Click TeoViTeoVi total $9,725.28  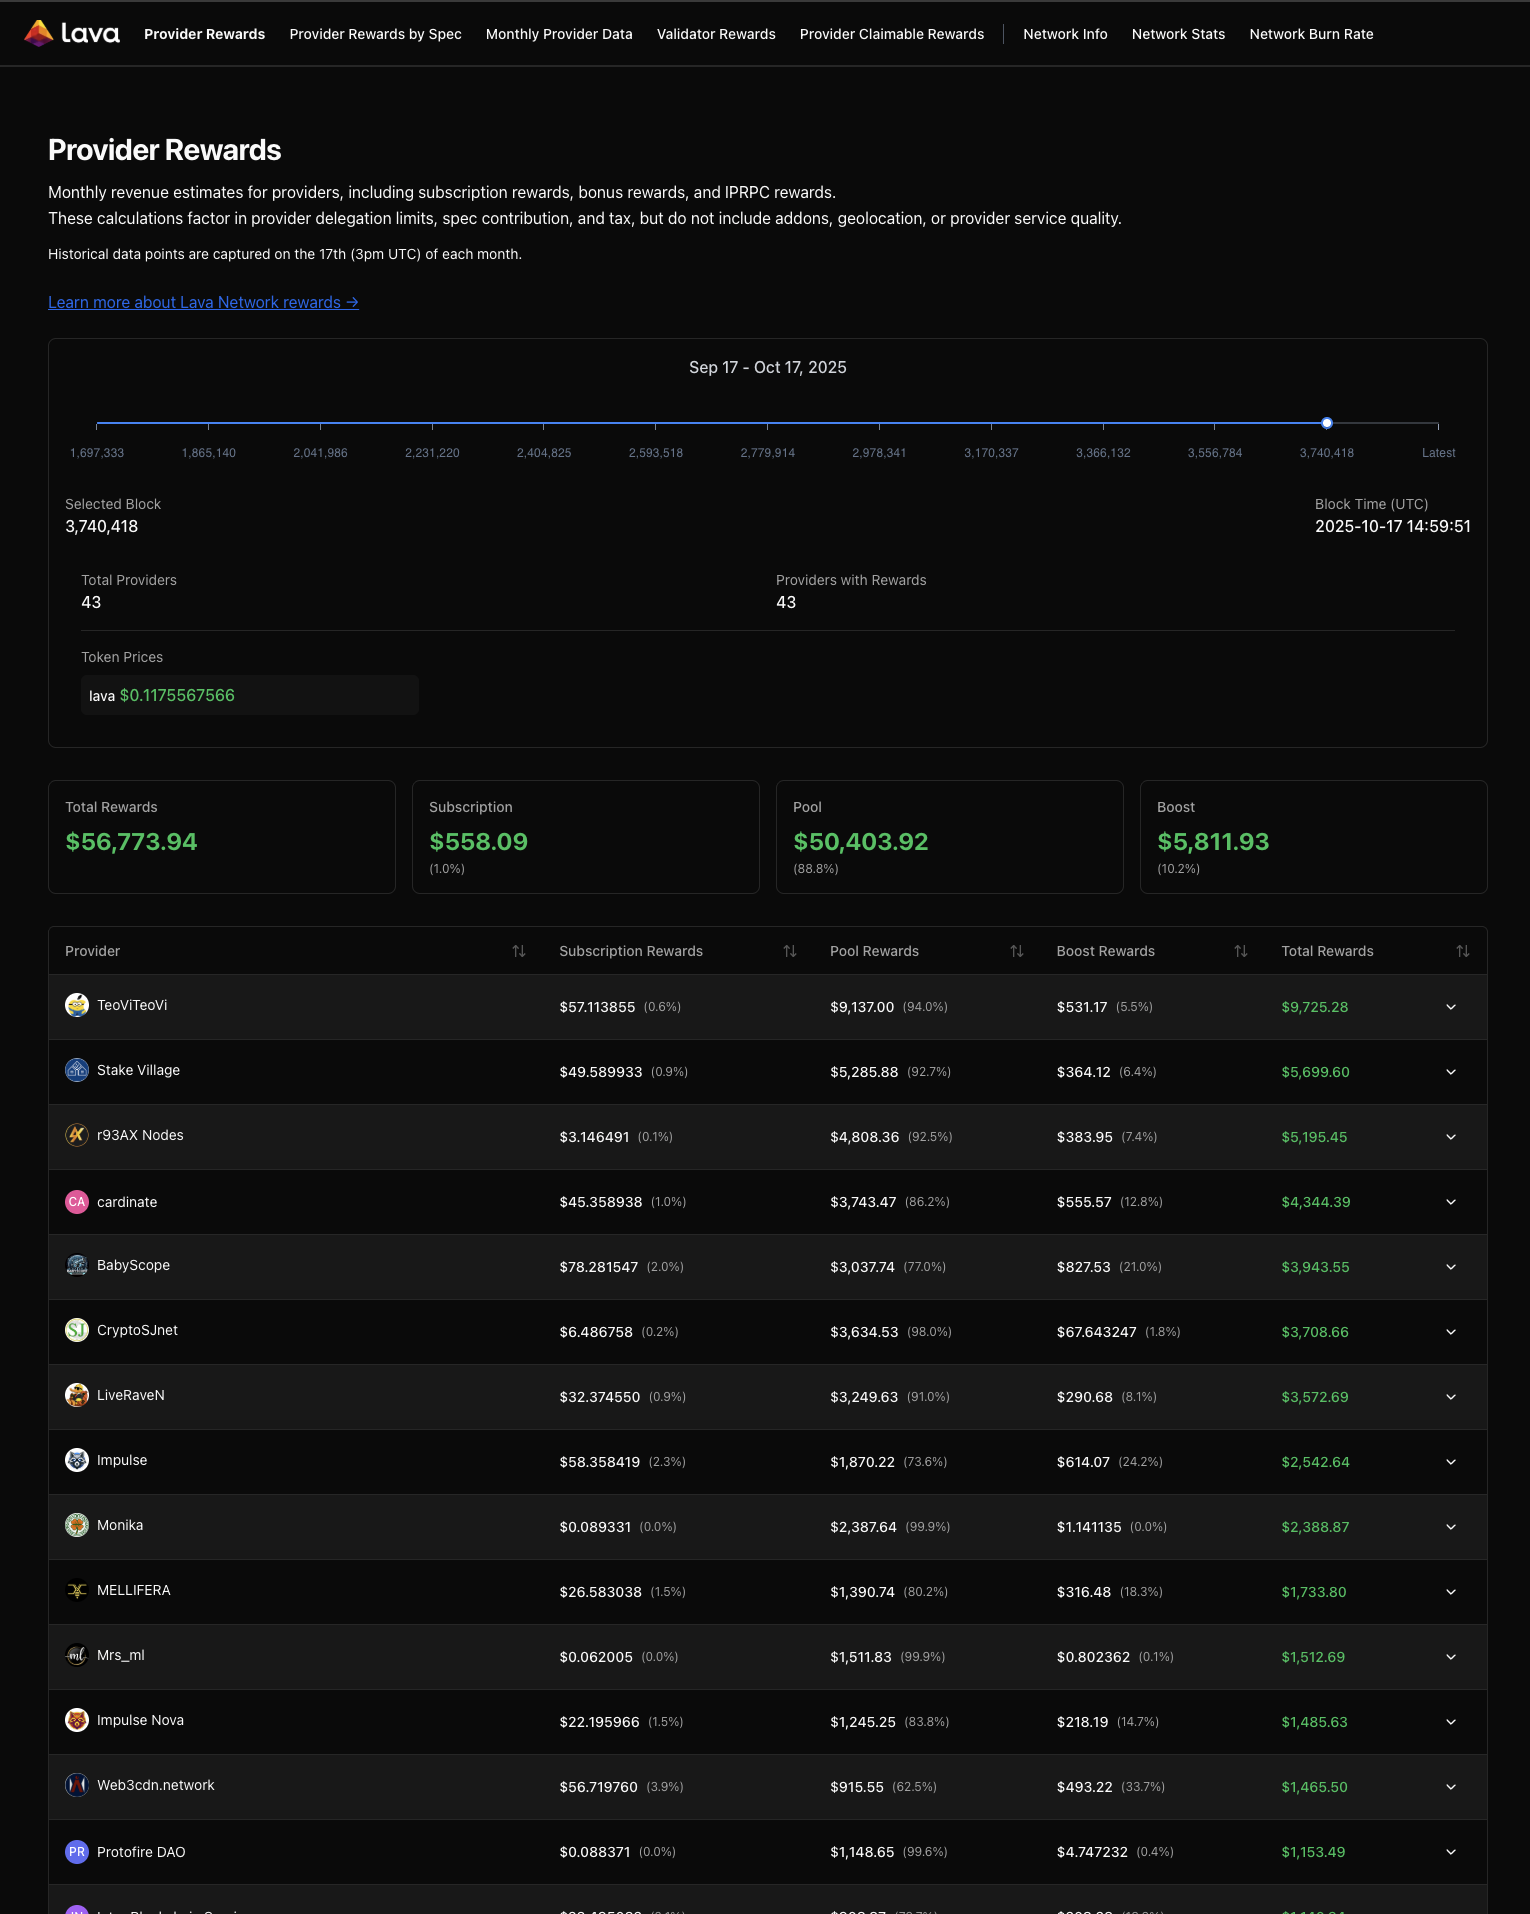coord(1315,1007)
